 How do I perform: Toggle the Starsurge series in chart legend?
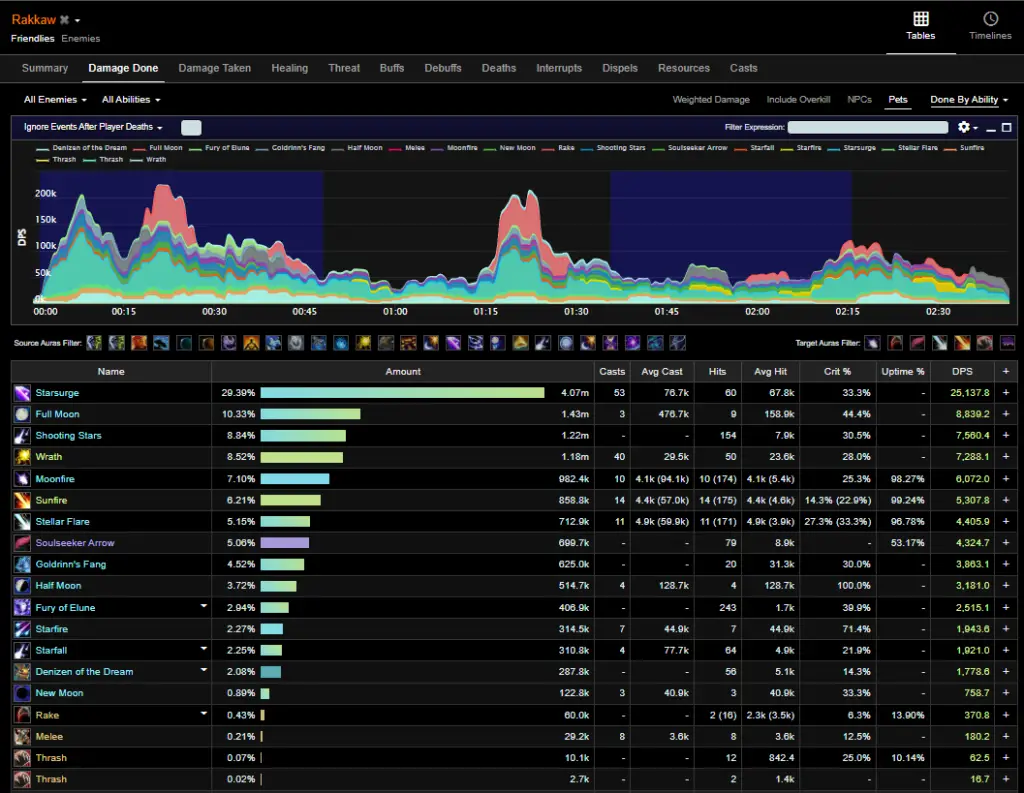pos(852,148)
